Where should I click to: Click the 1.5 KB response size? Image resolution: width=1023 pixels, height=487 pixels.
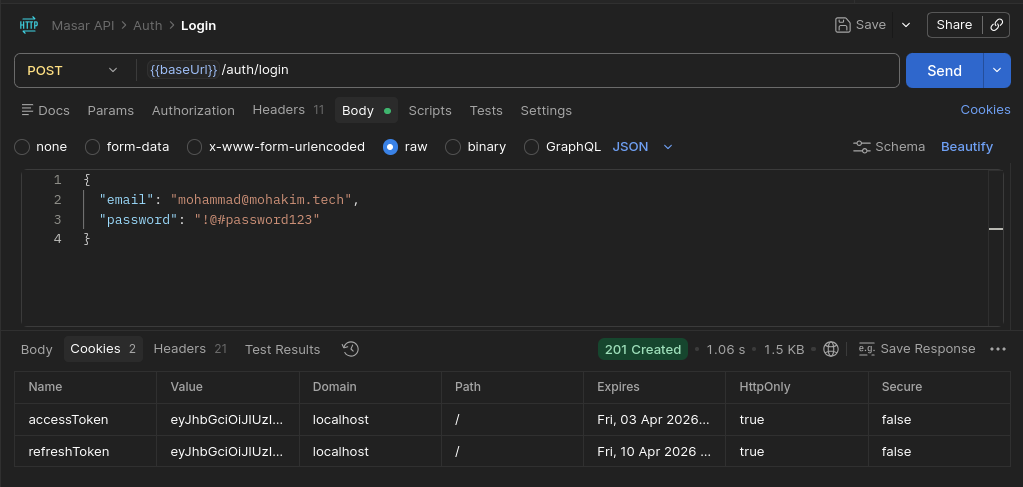(784, 349)
